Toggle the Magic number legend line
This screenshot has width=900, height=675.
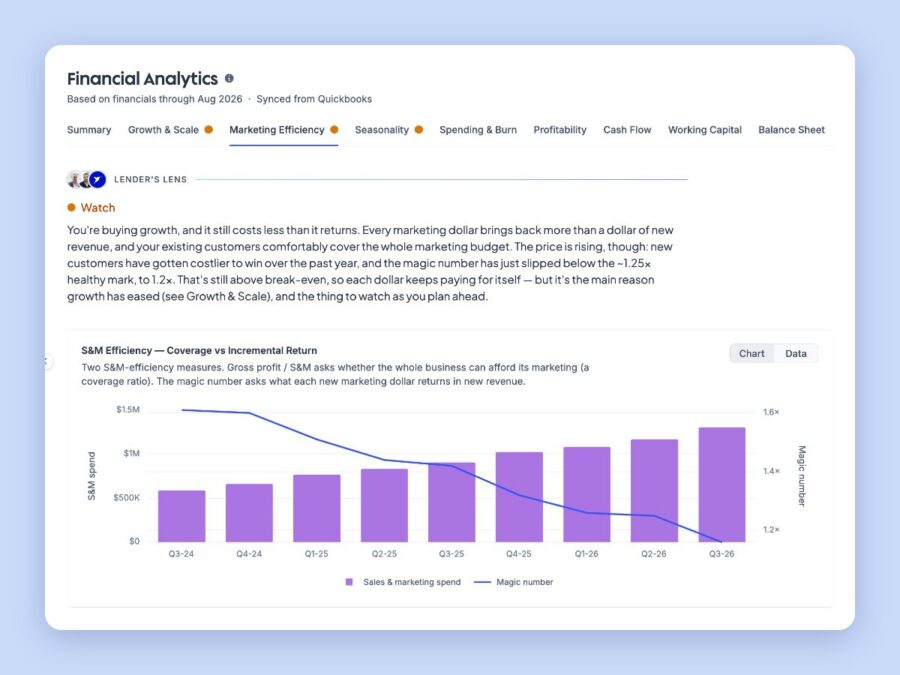[482, 582]
